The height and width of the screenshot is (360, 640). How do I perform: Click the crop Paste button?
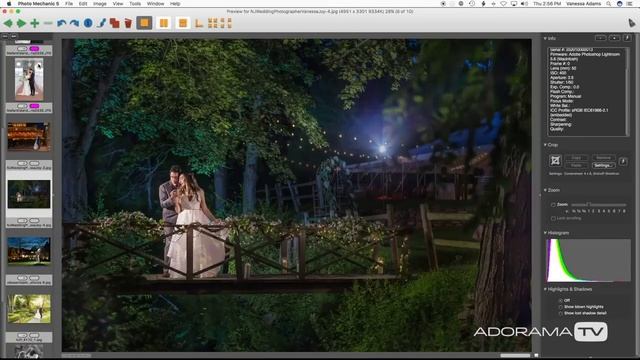pos(576,165)
